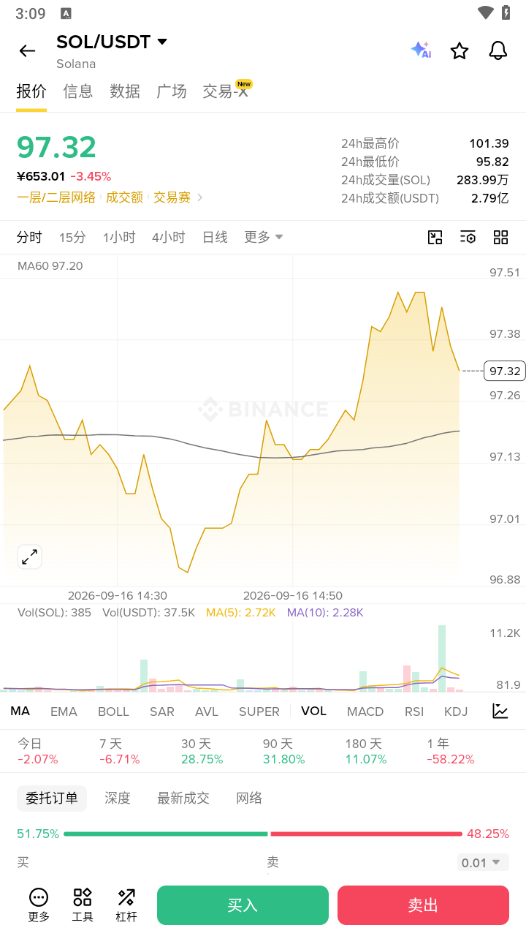Open the status bar battery icon
Screen dimensions: 526x936
tap(506, 13)
